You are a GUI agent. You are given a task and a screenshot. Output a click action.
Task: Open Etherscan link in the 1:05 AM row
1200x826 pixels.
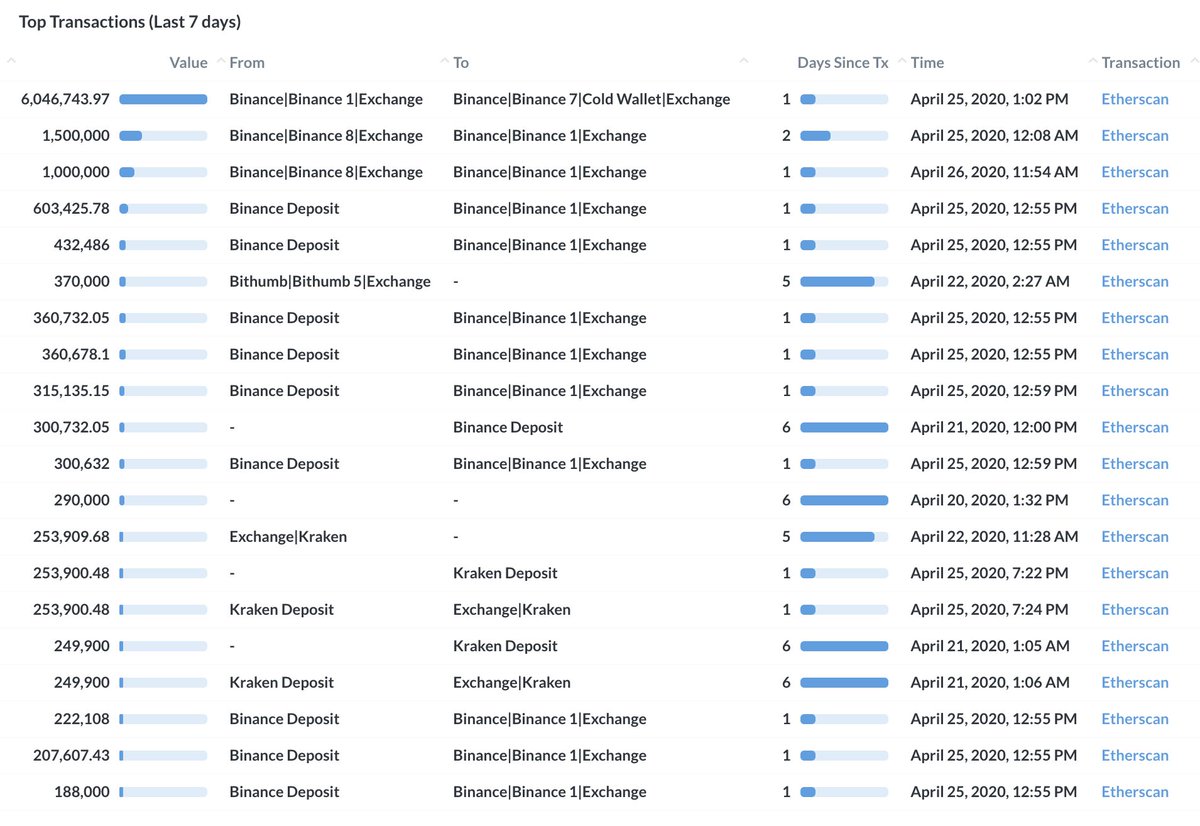[x=1135, y=646]
